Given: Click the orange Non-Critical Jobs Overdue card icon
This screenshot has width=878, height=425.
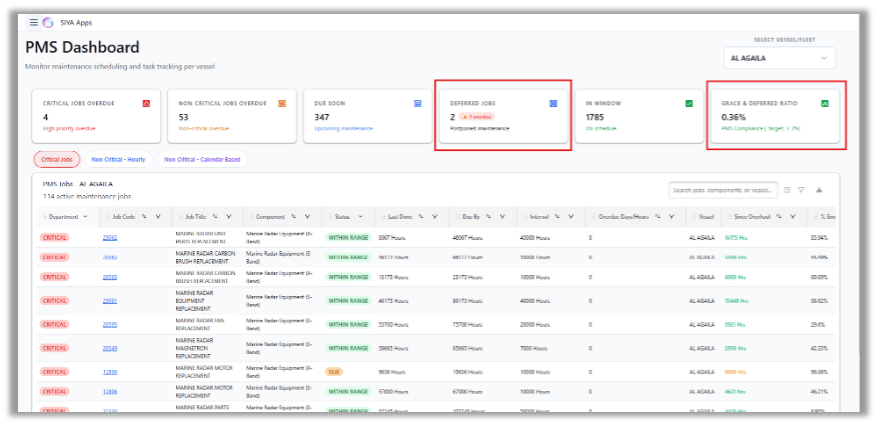Looking at the screenshot, I should pos(282,104).
